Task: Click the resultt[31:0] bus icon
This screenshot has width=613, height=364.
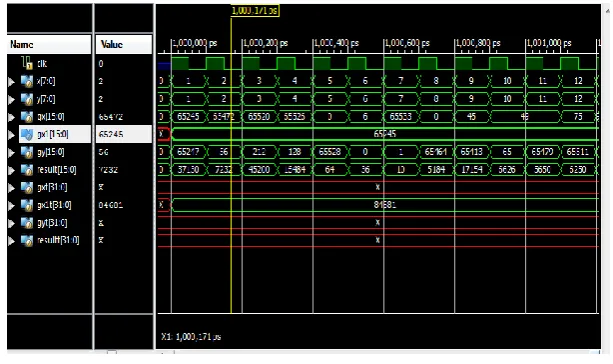Action: (x=27, y=240)
